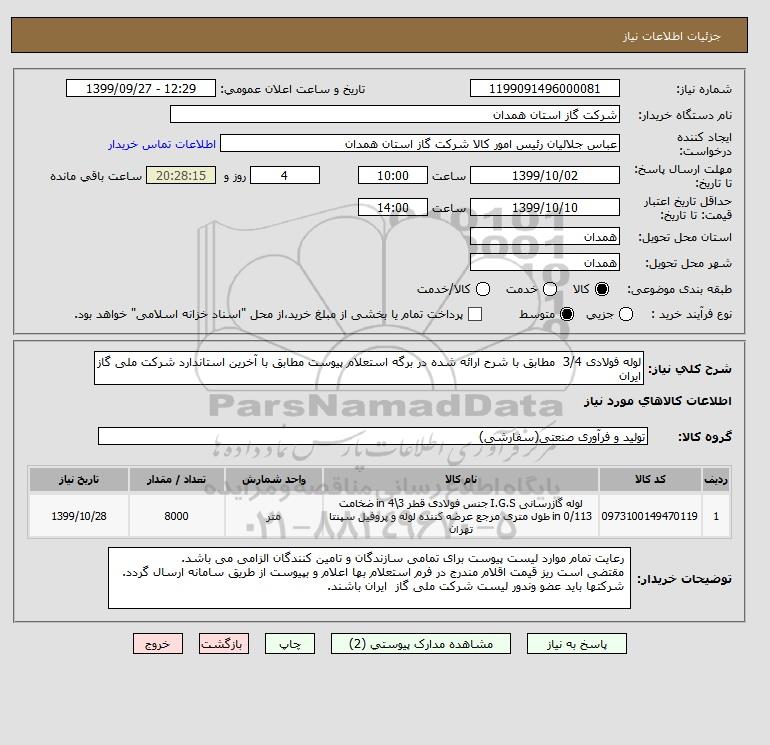
Task: Click the goods group field تولید و فرآوری صنعتی
Action: [373, 436]
